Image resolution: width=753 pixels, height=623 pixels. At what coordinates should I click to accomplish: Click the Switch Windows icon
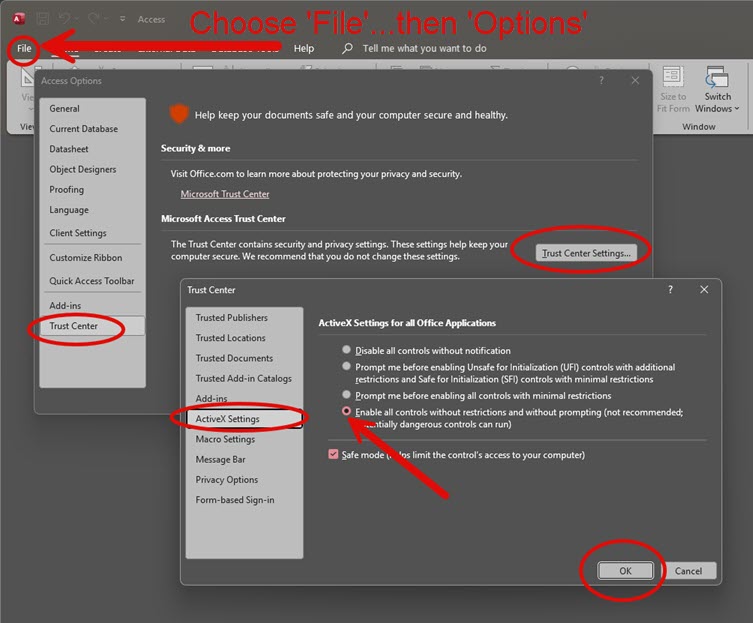coord(717,79)
